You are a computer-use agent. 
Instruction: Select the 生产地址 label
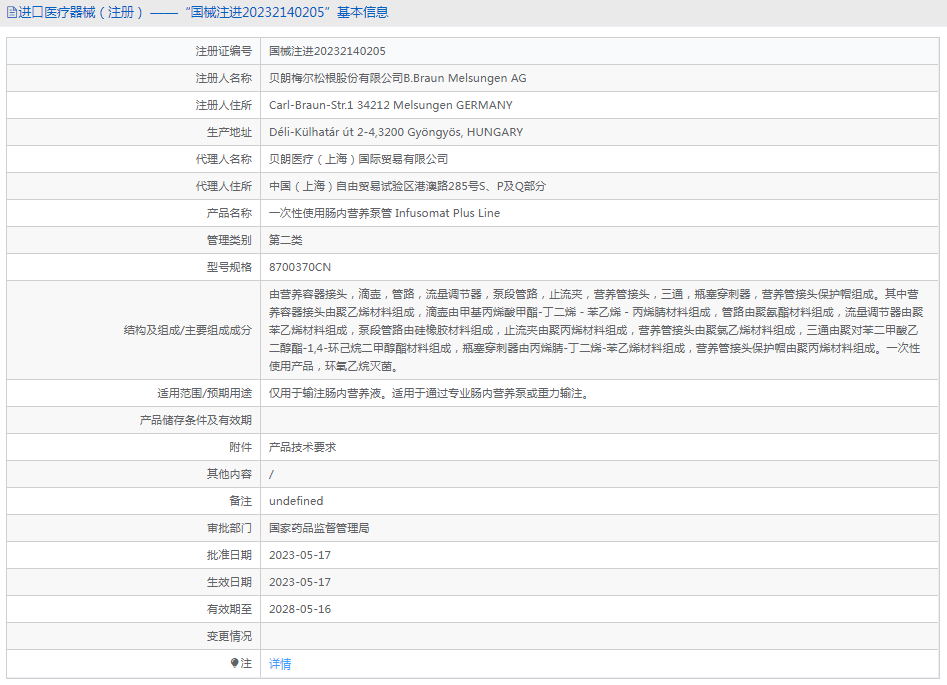coord(229,132)
